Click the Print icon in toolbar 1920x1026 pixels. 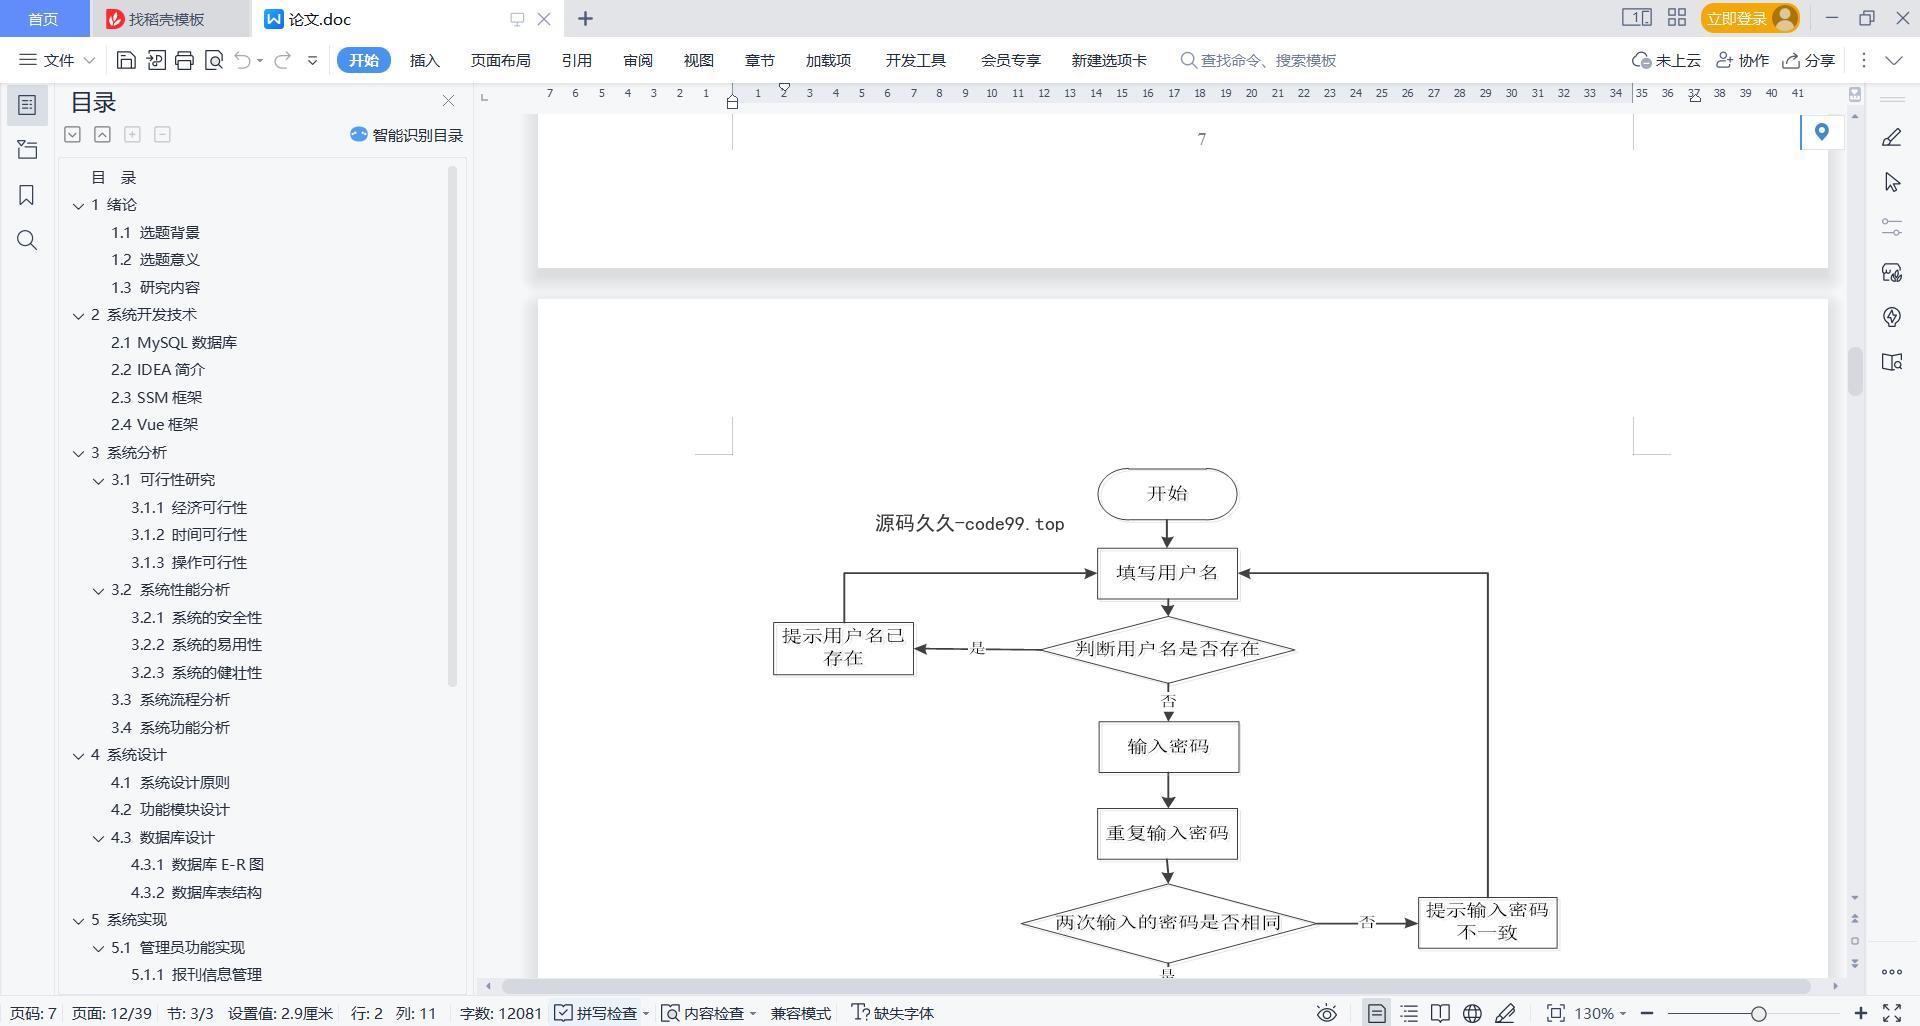pos(184,60)
